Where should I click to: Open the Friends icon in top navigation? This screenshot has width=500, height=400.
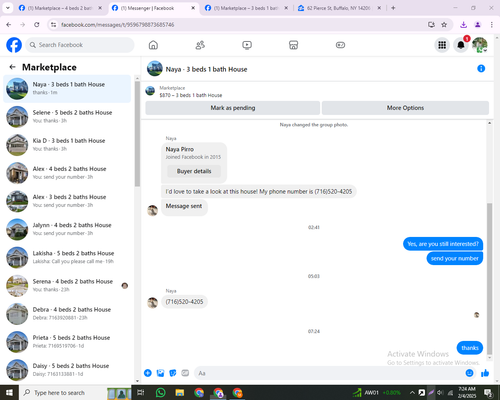click(x=200, y=45)
